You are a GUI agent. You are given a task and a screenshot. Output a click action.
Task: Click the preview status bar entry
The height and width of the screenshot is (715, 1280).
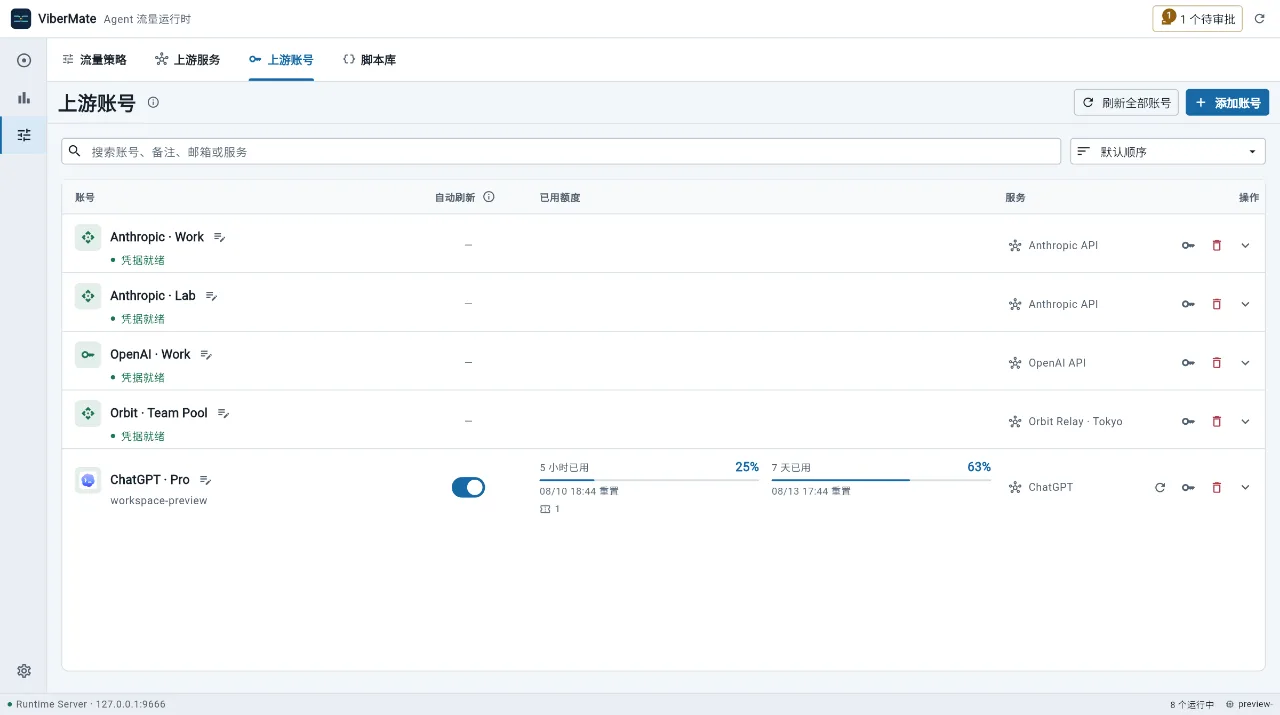(1248, 704)
